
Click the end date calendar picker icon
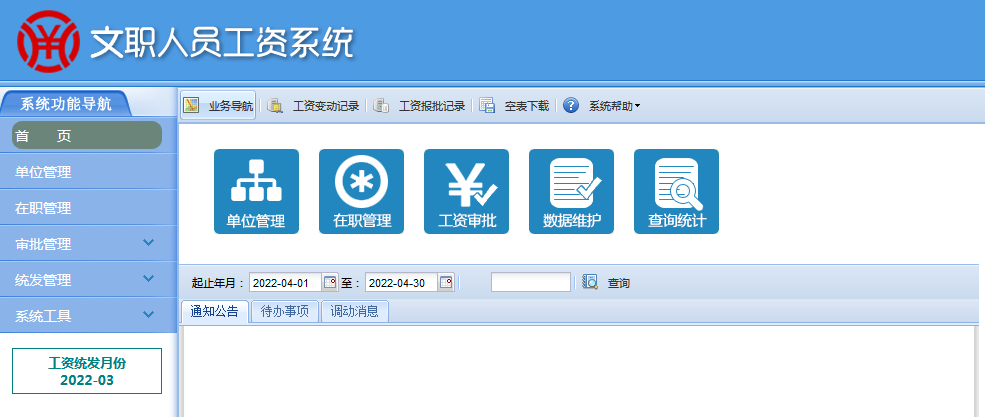(x=446, y=283)
